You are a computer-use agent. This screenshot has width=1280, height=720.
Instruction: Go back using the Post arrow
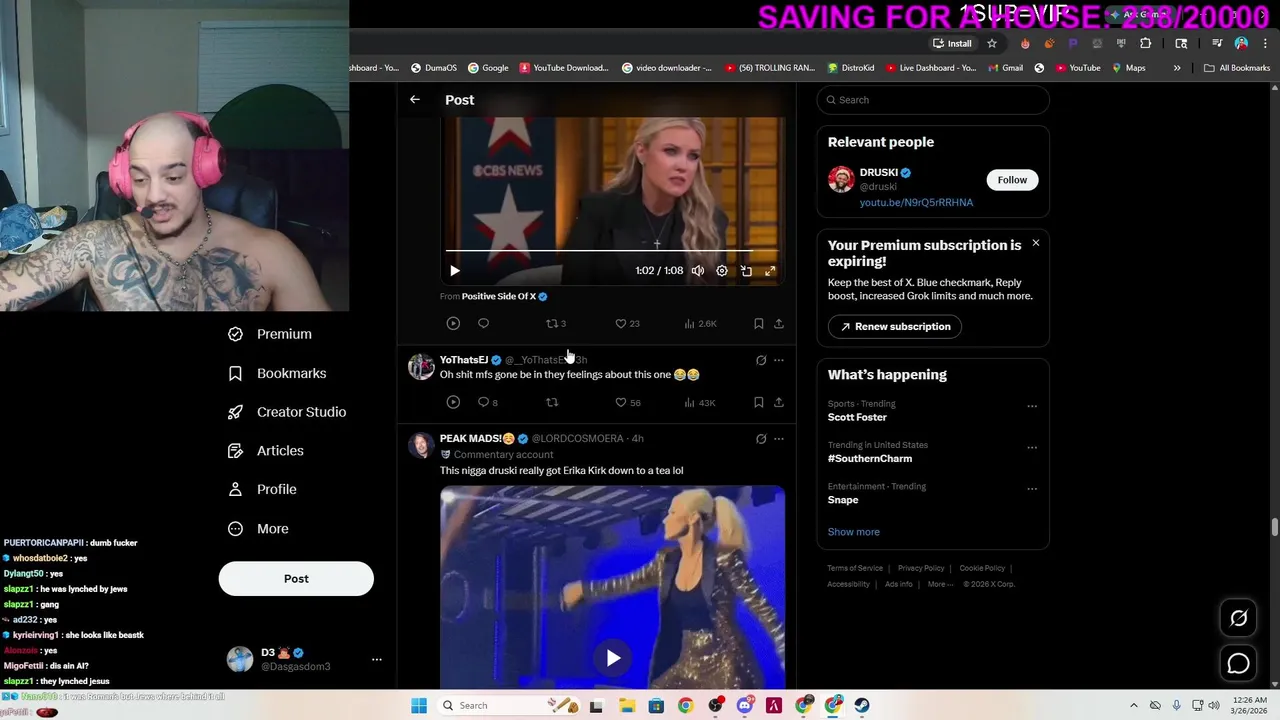tap(415, 100)
